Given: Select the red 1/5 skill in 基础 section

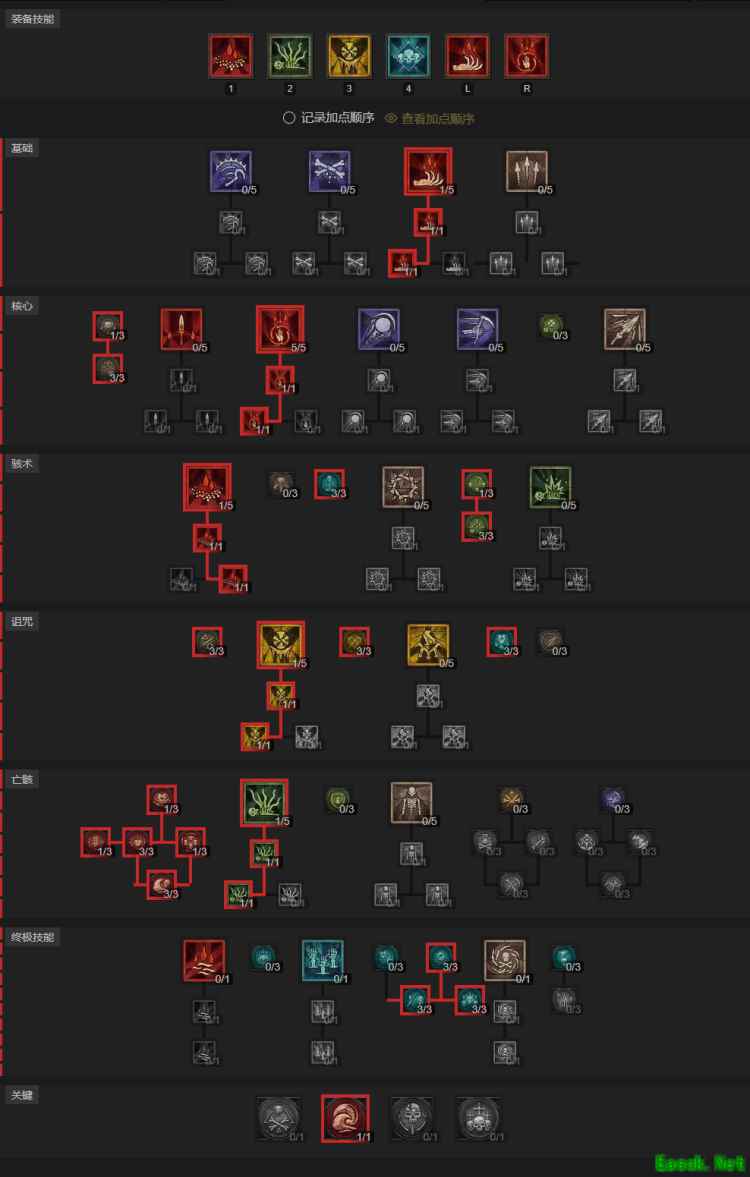Looking at the screenshot, I should 428,171.
